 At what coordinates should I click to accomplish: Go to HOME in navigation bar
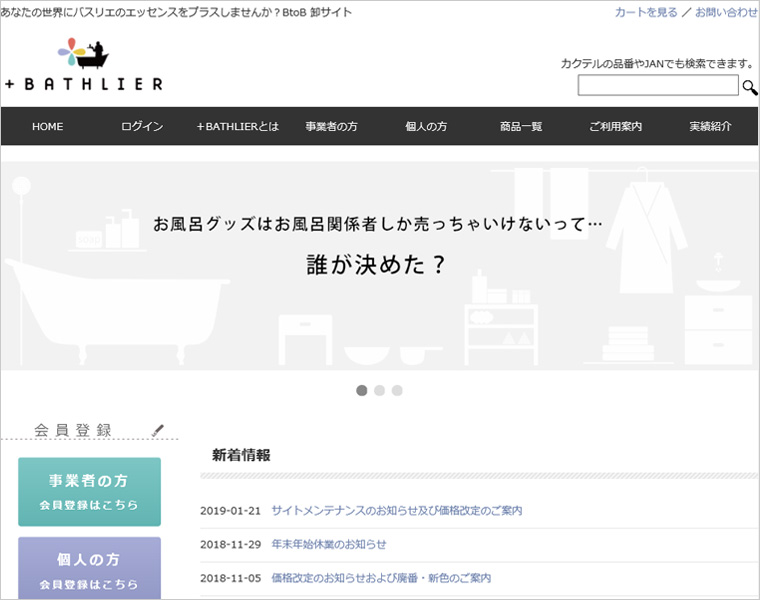coord(48,126)
